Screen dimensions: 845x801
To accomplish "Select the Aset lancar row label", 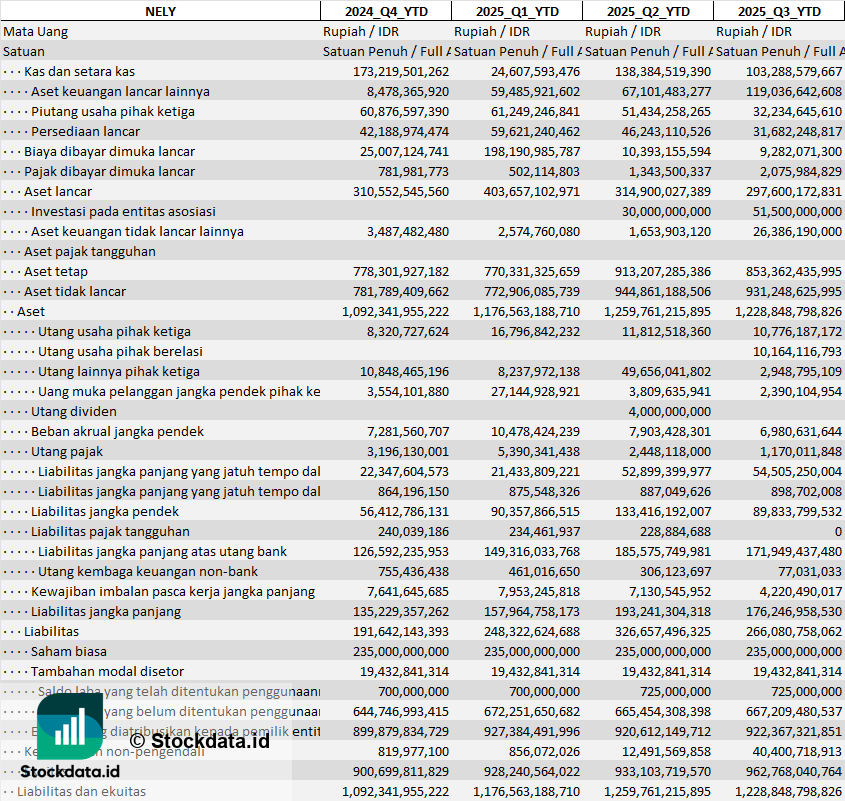I will [x=58, y=191].
